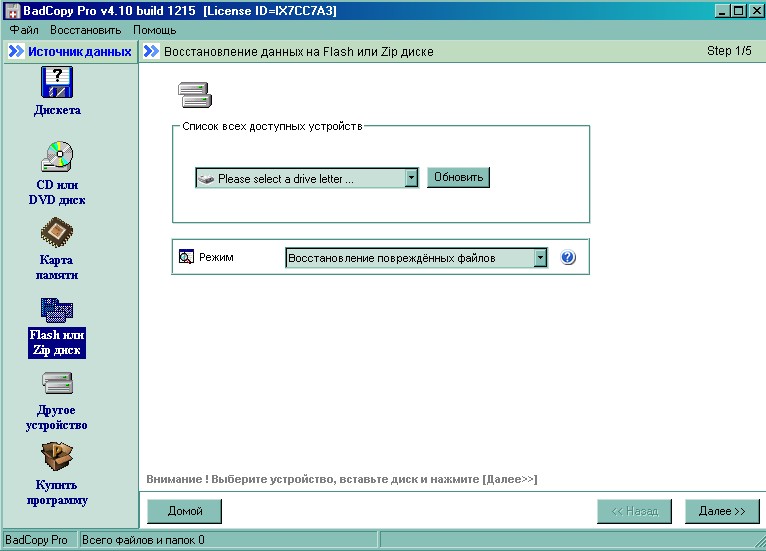766x551 pixels.
Task: Select the Дискета floppy disk icon
Action: (57, 82)
